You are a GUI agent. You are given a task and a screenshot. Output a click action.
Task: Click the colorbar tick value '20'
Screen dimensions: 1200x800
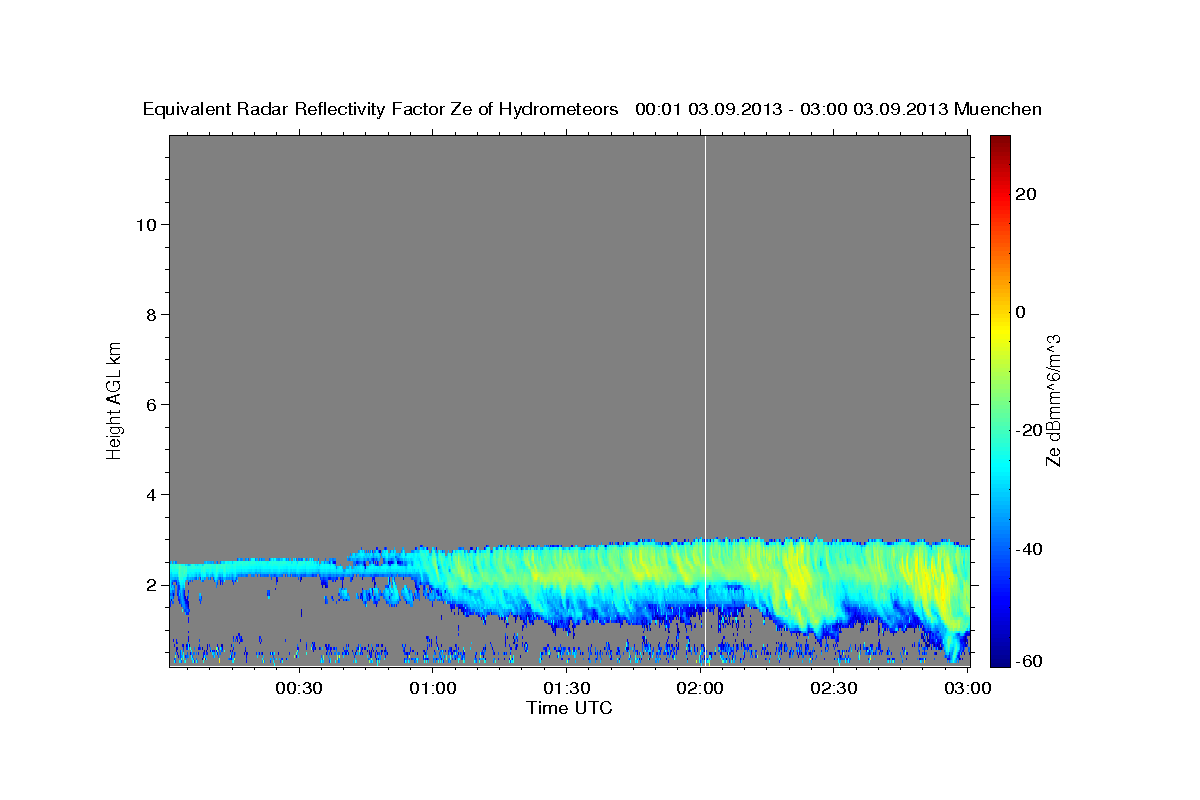tap(1026, 194)
